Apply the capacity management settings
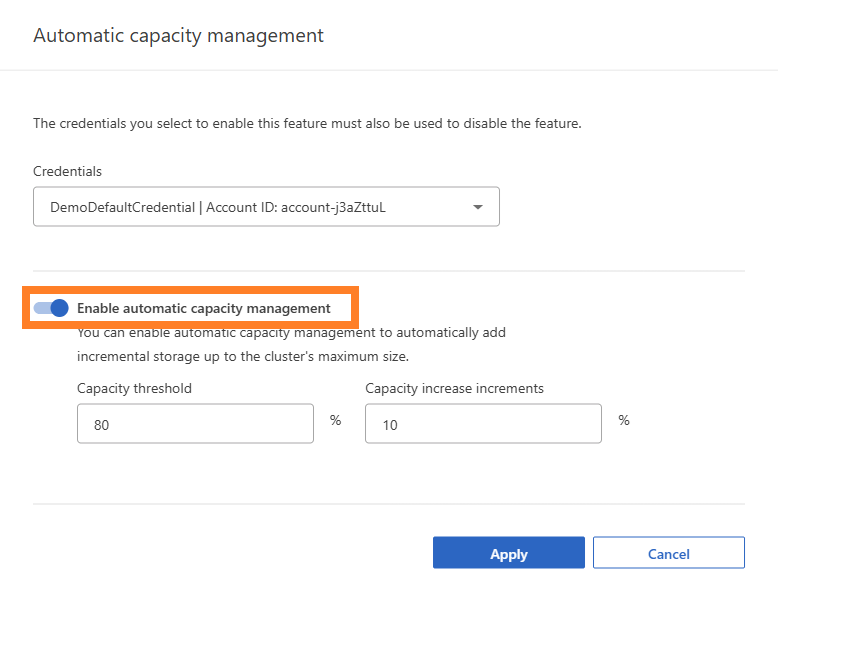Image resolution: width=851 pixels, height=651 pixels. point(508,552)
